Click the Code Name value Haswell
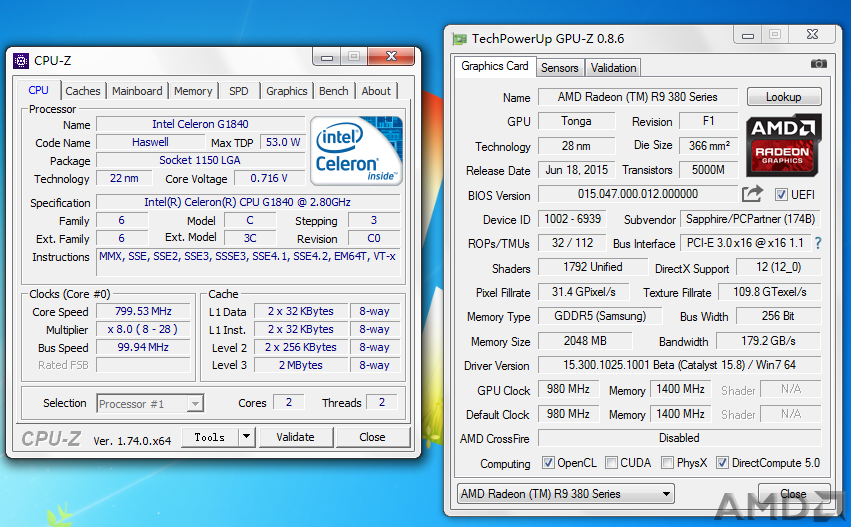Screen dimensions: 851x527 [150, 142]
